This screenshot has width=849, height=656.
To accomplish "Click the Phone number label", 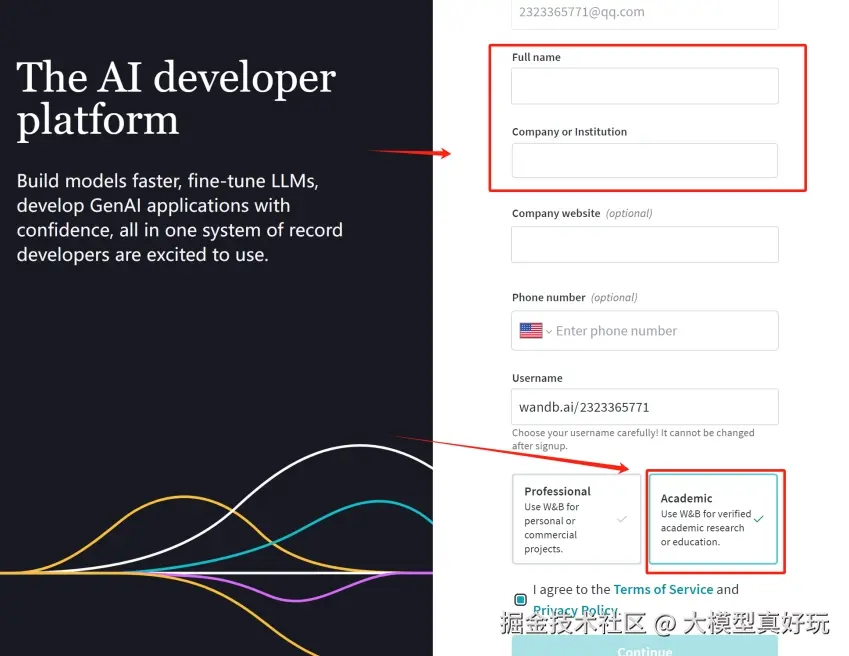I will pos(548,297).
